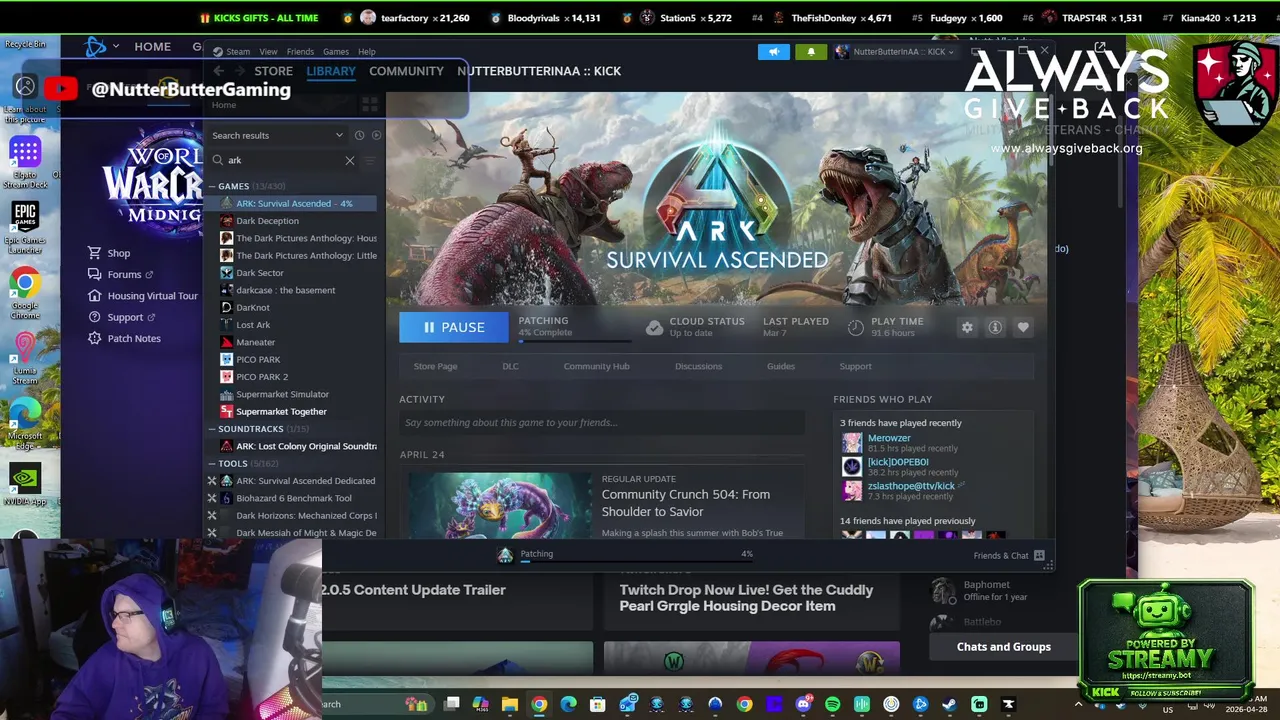Open the Help menu in Steam
This screenshot has width=1280, height=720.
coord(367,51)
